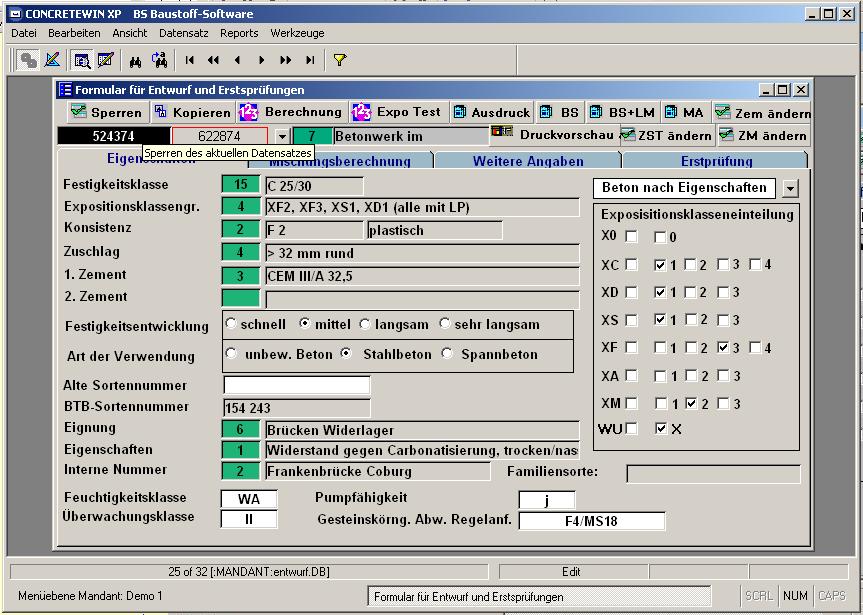The image size is (863, 615).
Task: Uncheck XM exposure class box 2
Action: pyautogui.click(x=691, y=403)
